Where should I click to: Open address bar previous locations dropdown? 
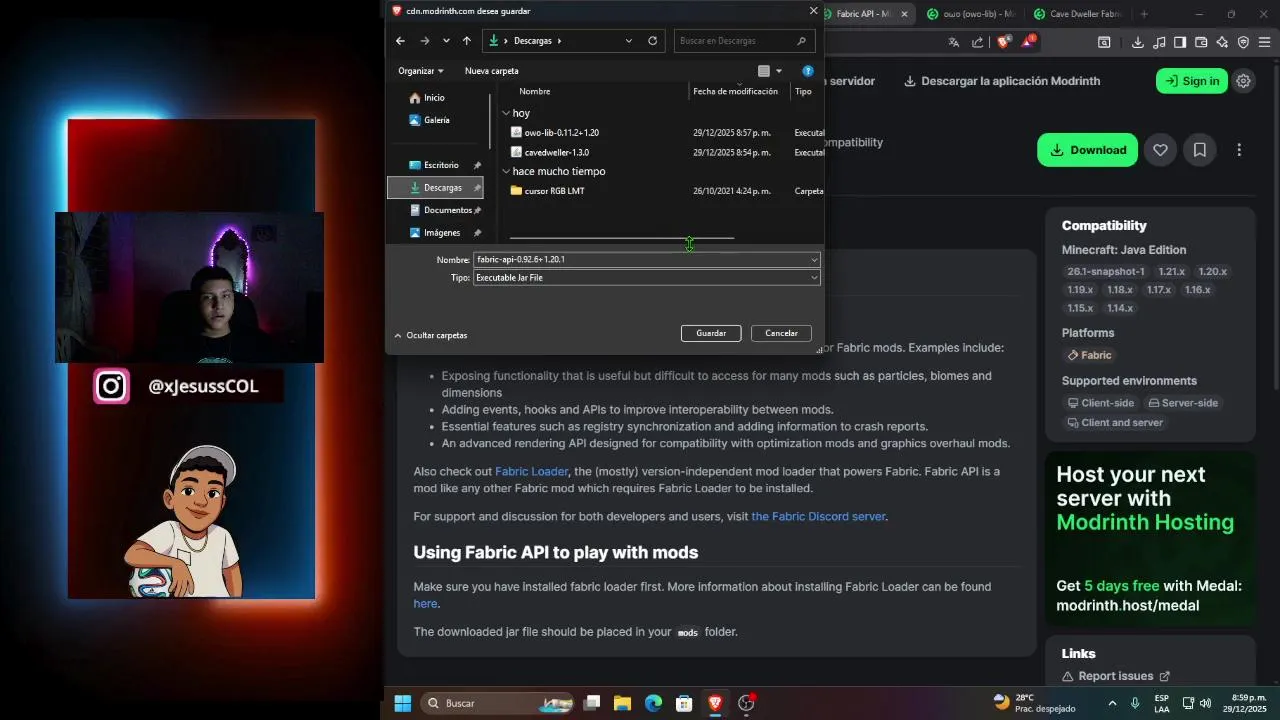[x=629, y=41]
